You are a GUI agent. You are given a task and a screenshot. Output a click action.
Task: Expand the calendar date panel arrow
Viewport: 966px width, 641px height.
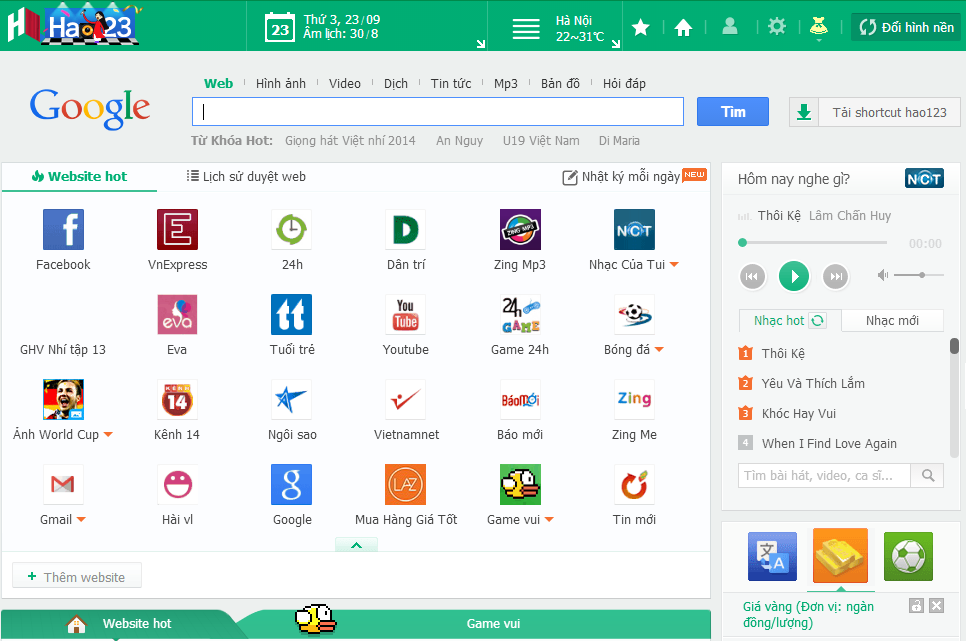481,44
